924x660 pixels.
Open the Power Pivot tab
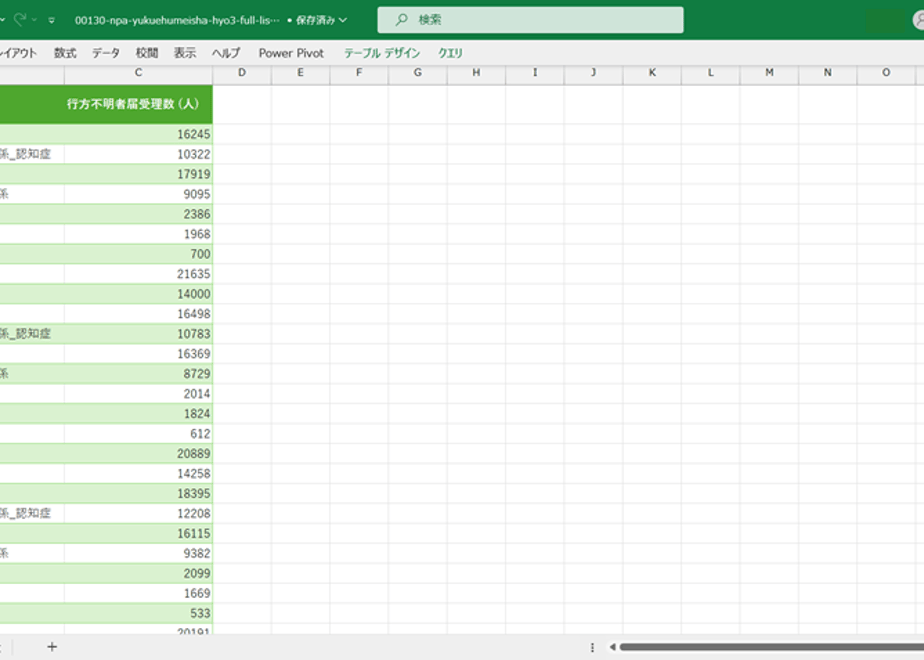(291, 53)
